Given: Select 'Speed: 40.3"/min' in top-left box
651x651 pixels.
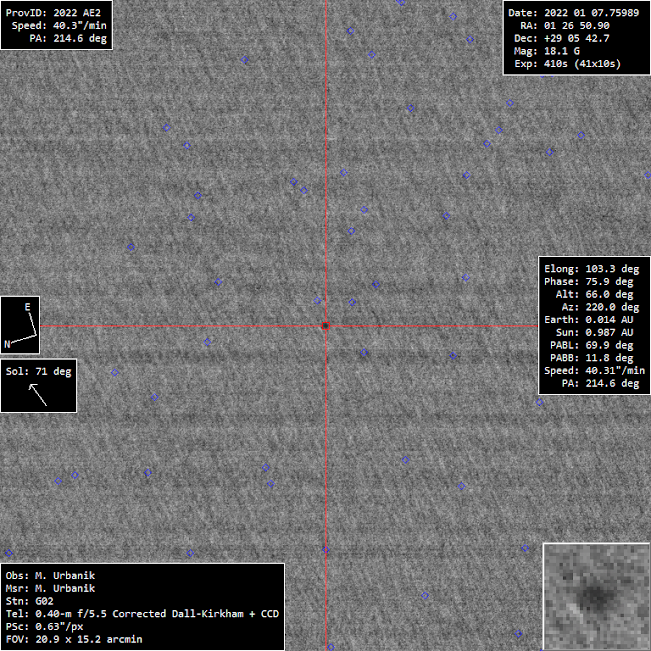Looking at the screenshot, I should point(59,25).
